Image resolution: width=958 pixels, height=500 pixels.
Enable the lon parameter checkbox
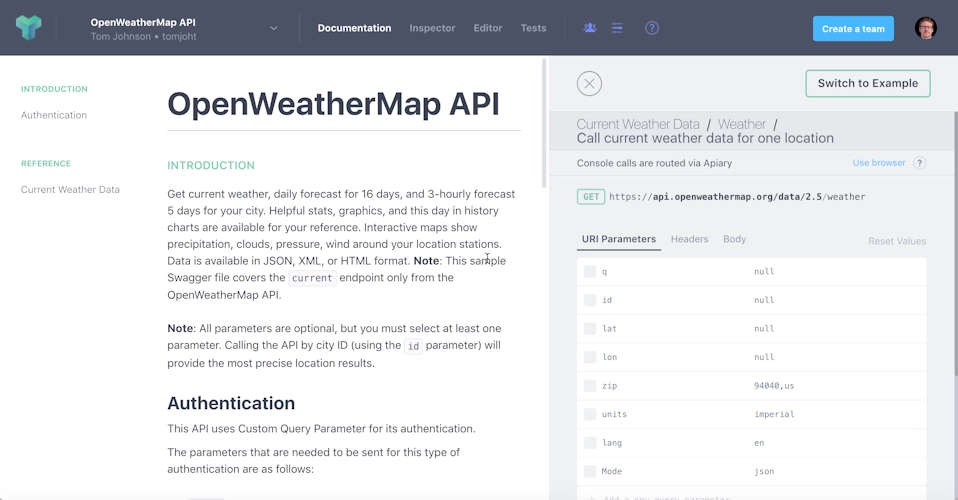coord(590,357)
